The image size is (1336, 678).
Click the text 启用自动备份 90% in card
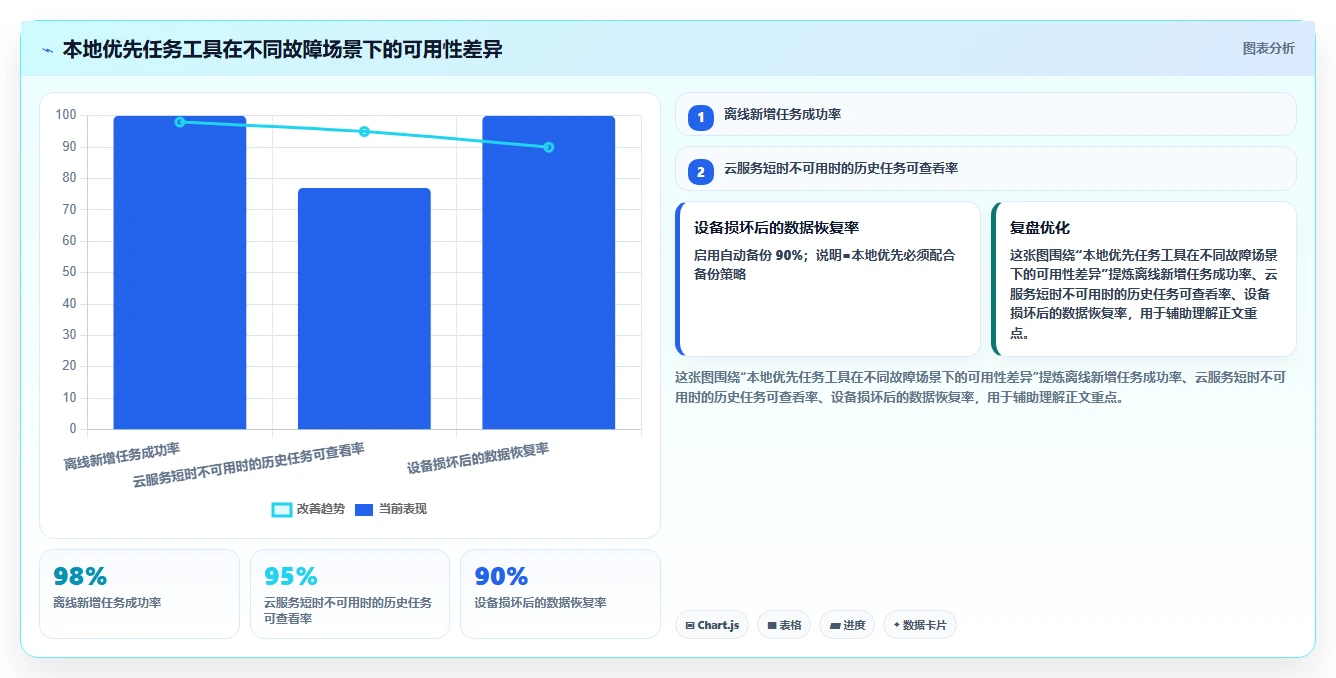749,255
